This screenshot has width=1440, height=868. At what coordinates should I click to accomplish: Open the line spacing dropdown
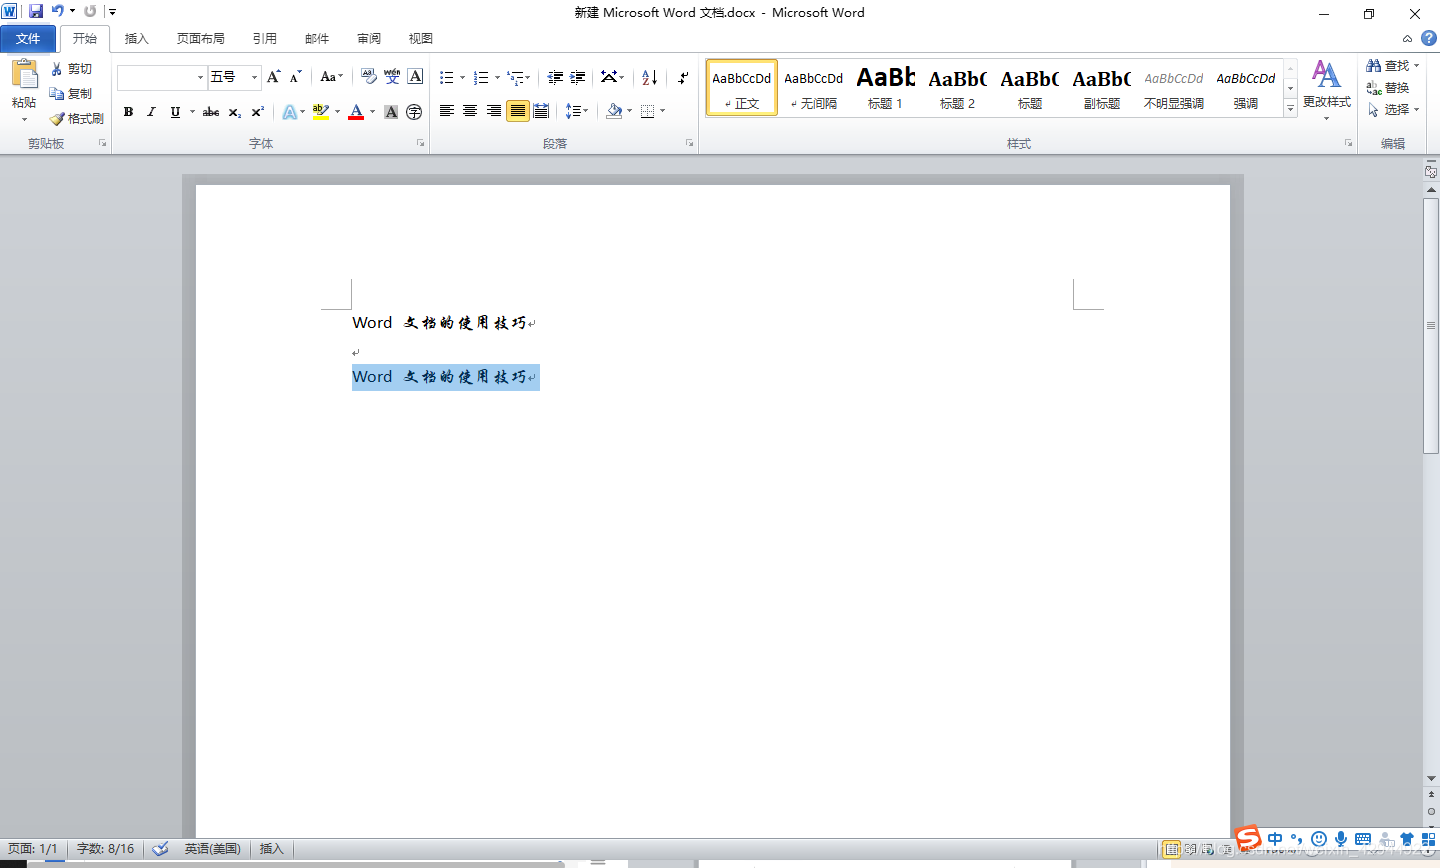[577, 111]
